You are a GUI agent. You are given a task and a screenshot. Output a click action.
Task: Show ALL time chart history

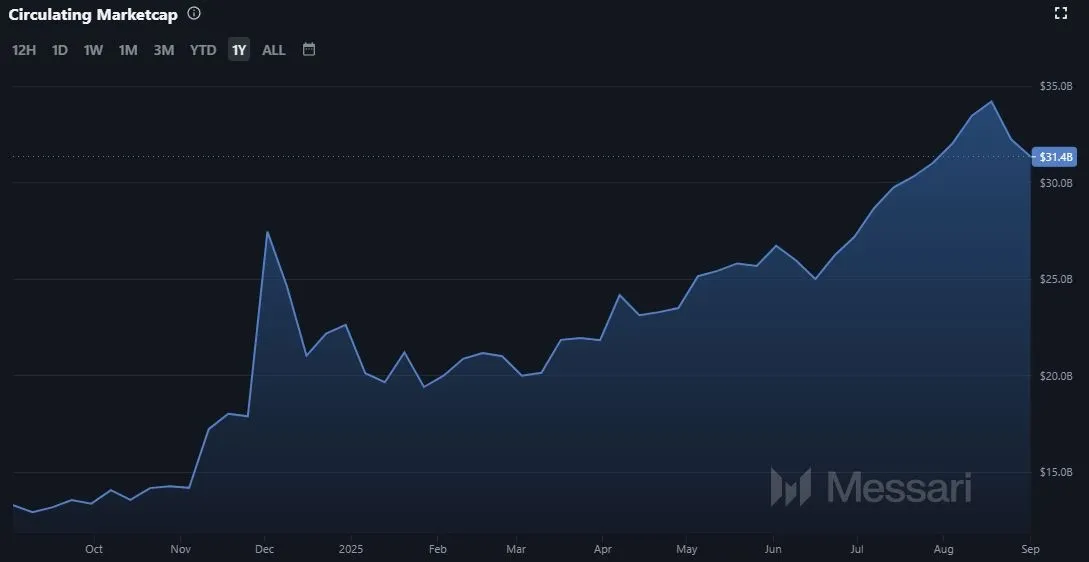[274, 50]
